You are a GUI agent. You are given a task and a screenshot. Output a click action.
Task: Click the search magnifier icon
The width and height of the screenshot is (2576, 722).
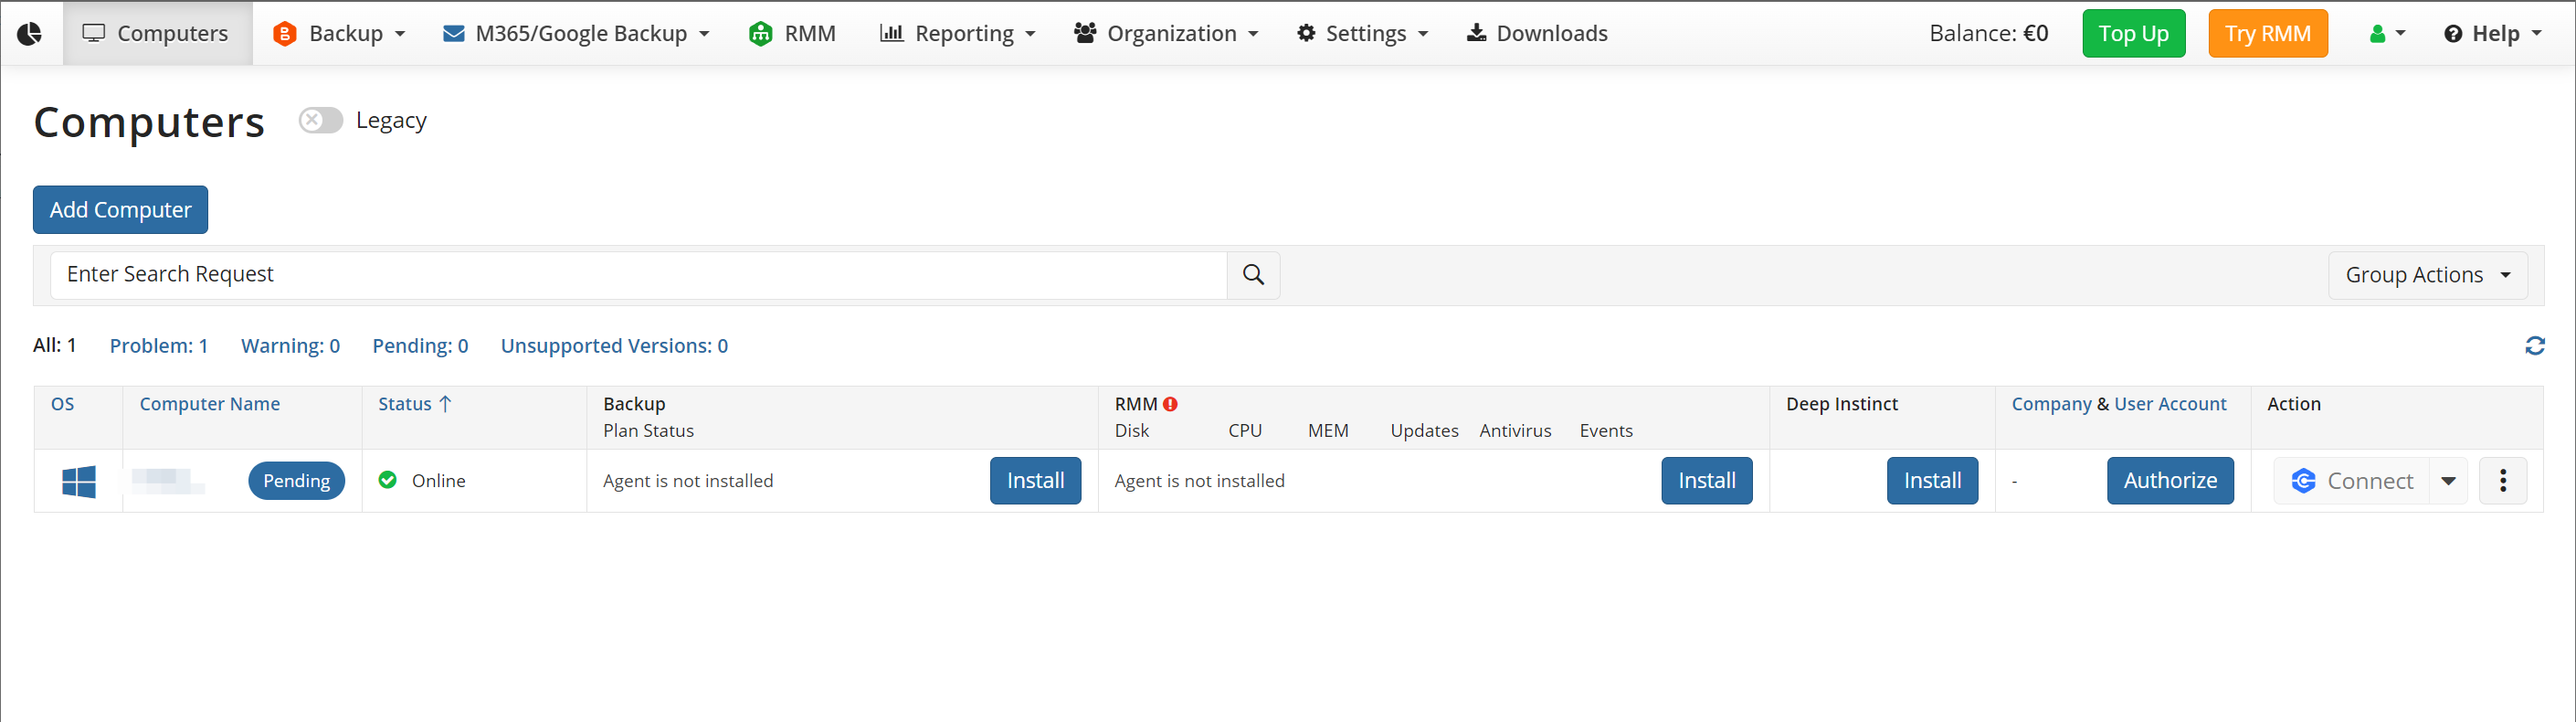point(1253,275)
